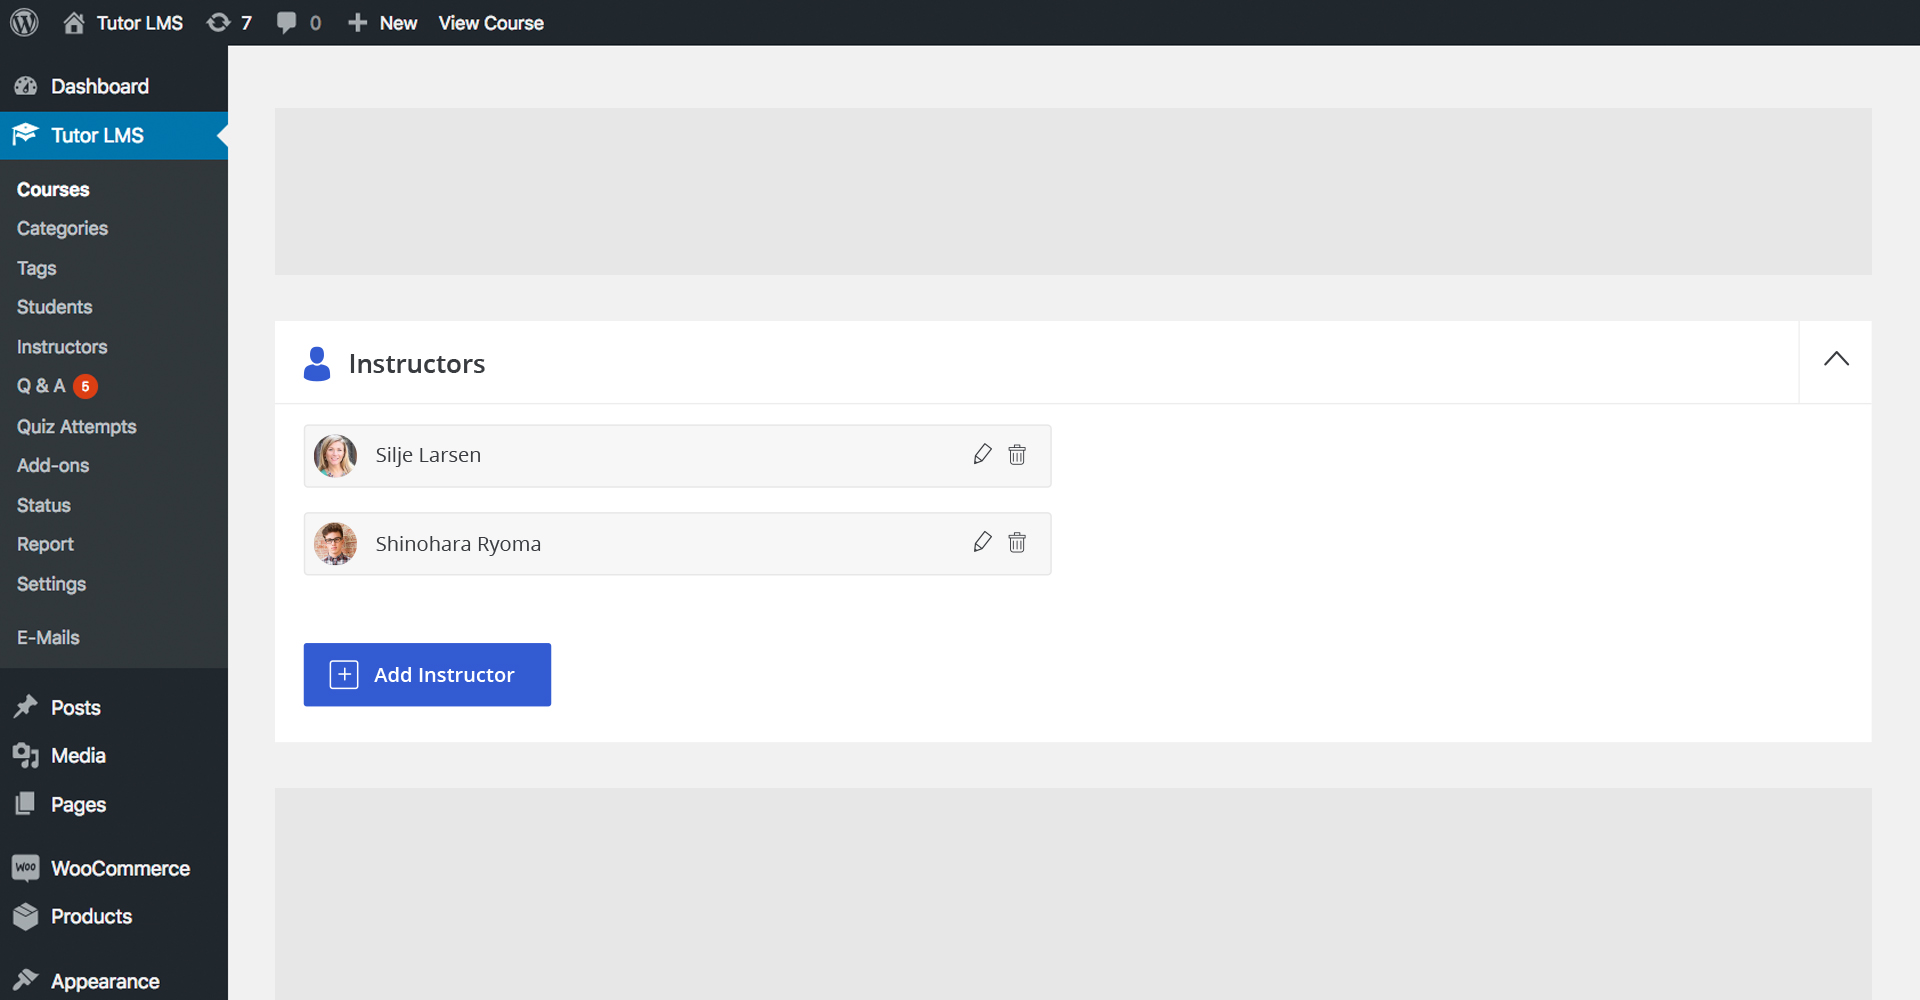Delete instructor Silje Larsen with trash icon
1920x1000 pixels.
1017,455
